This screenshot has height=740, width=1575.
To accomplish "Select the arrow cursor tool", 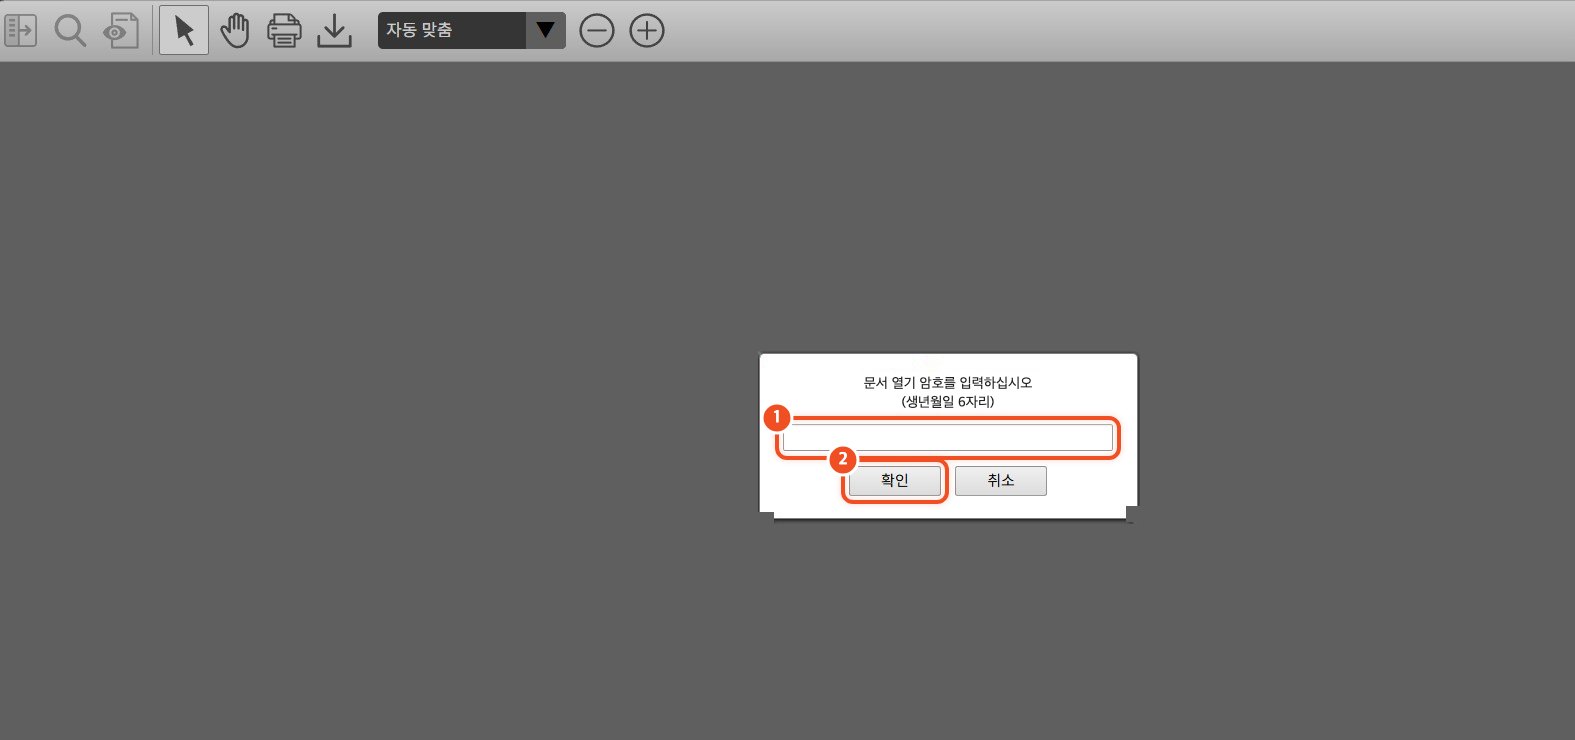I will 184,30.
